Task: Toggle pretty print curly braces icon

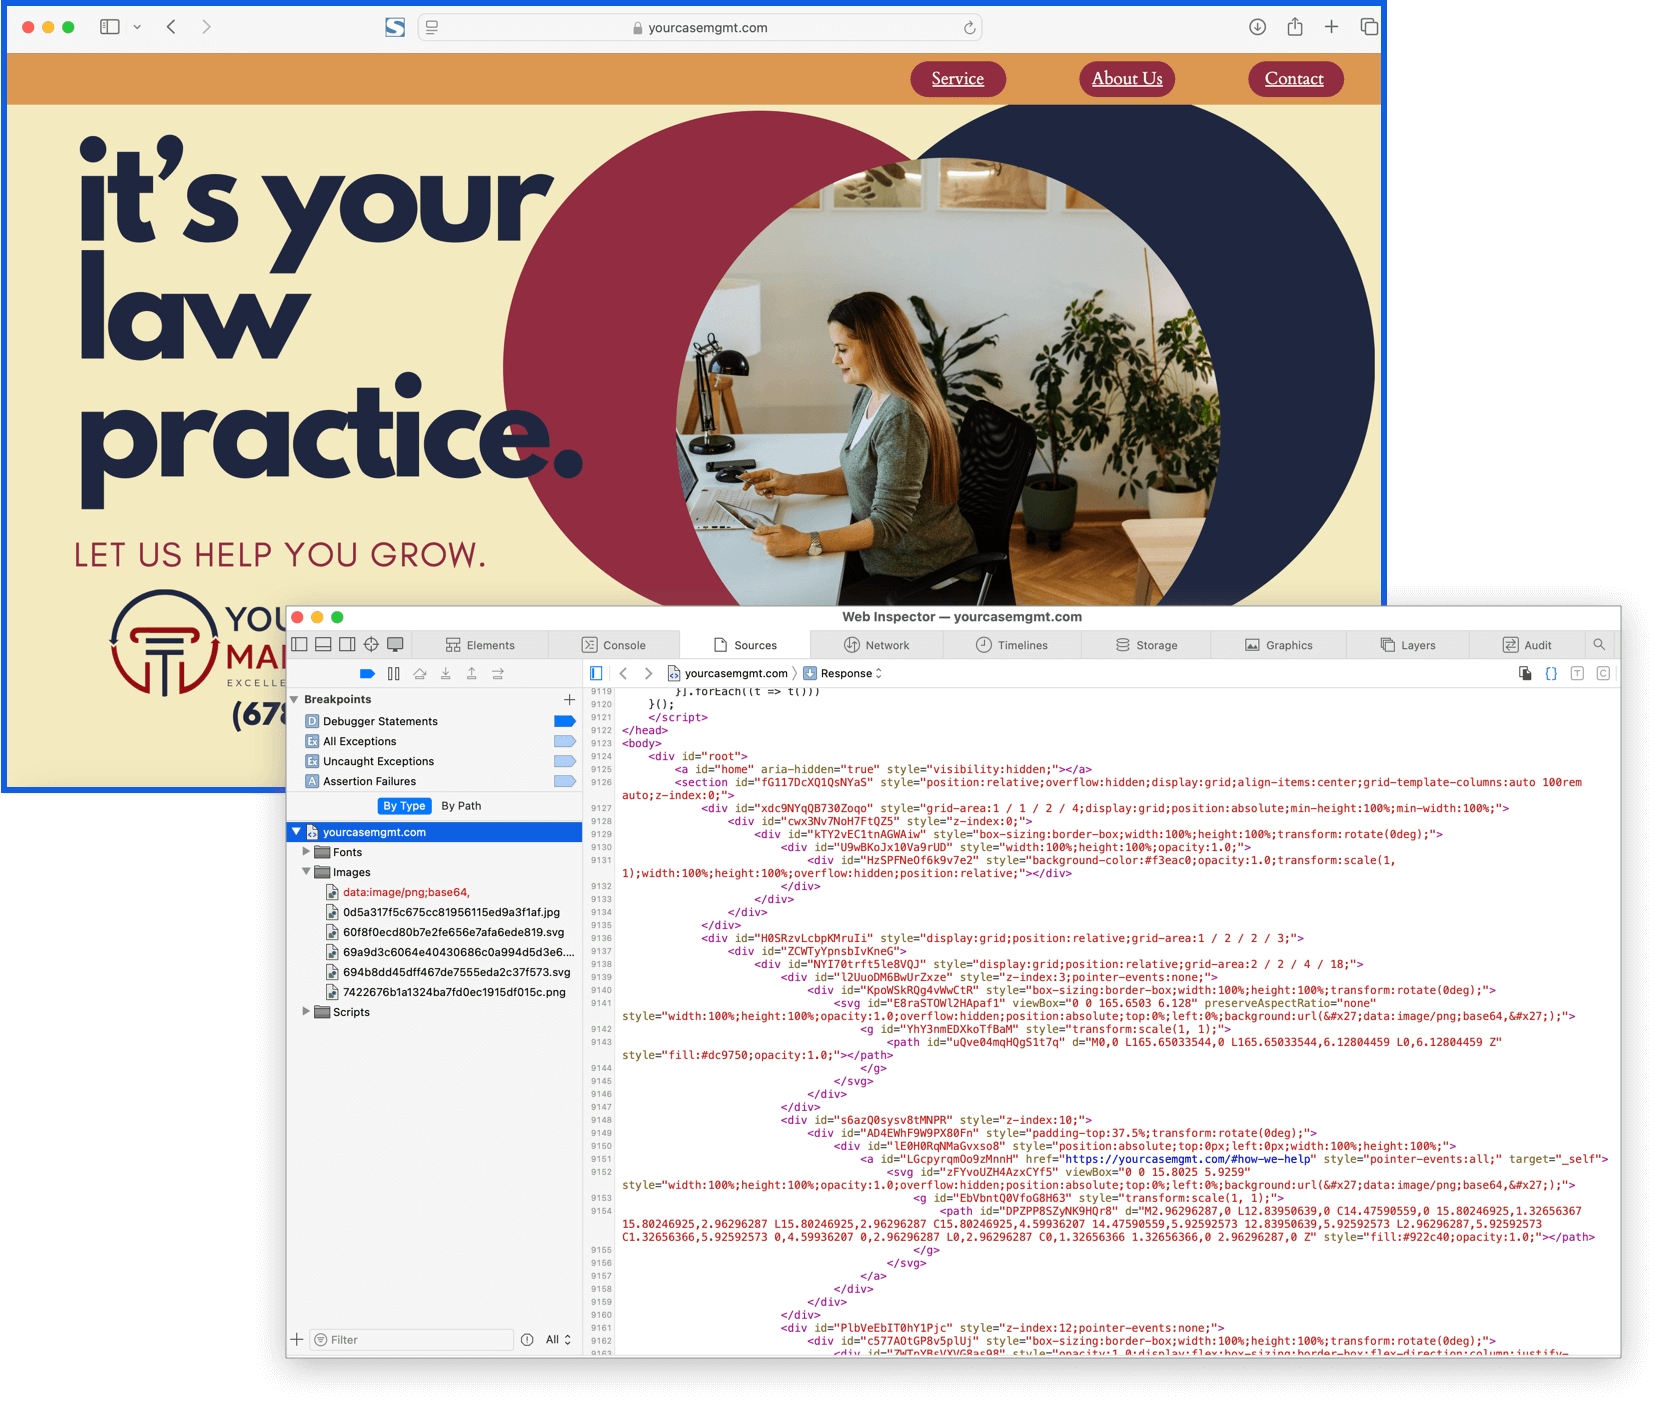Action: 1551,674
